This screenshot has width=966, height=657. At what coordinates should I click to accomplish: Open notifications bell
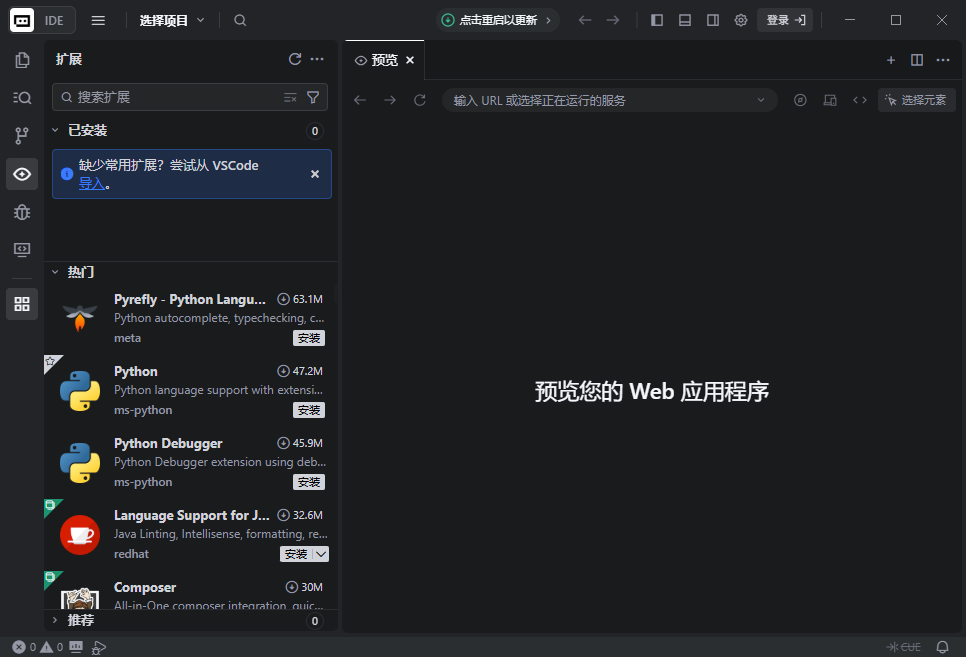click(943, 647)
